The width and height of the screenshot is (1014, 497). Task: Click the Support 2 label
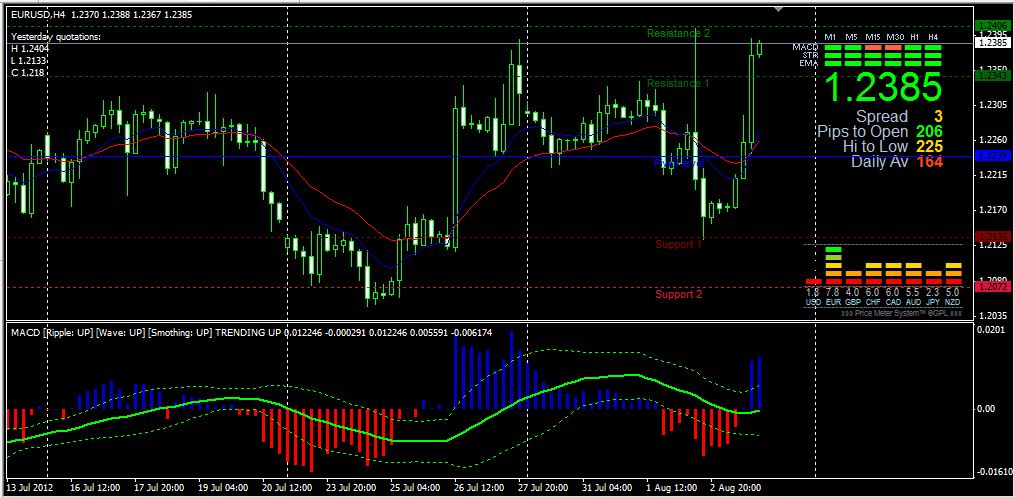(x=678, y=295)
